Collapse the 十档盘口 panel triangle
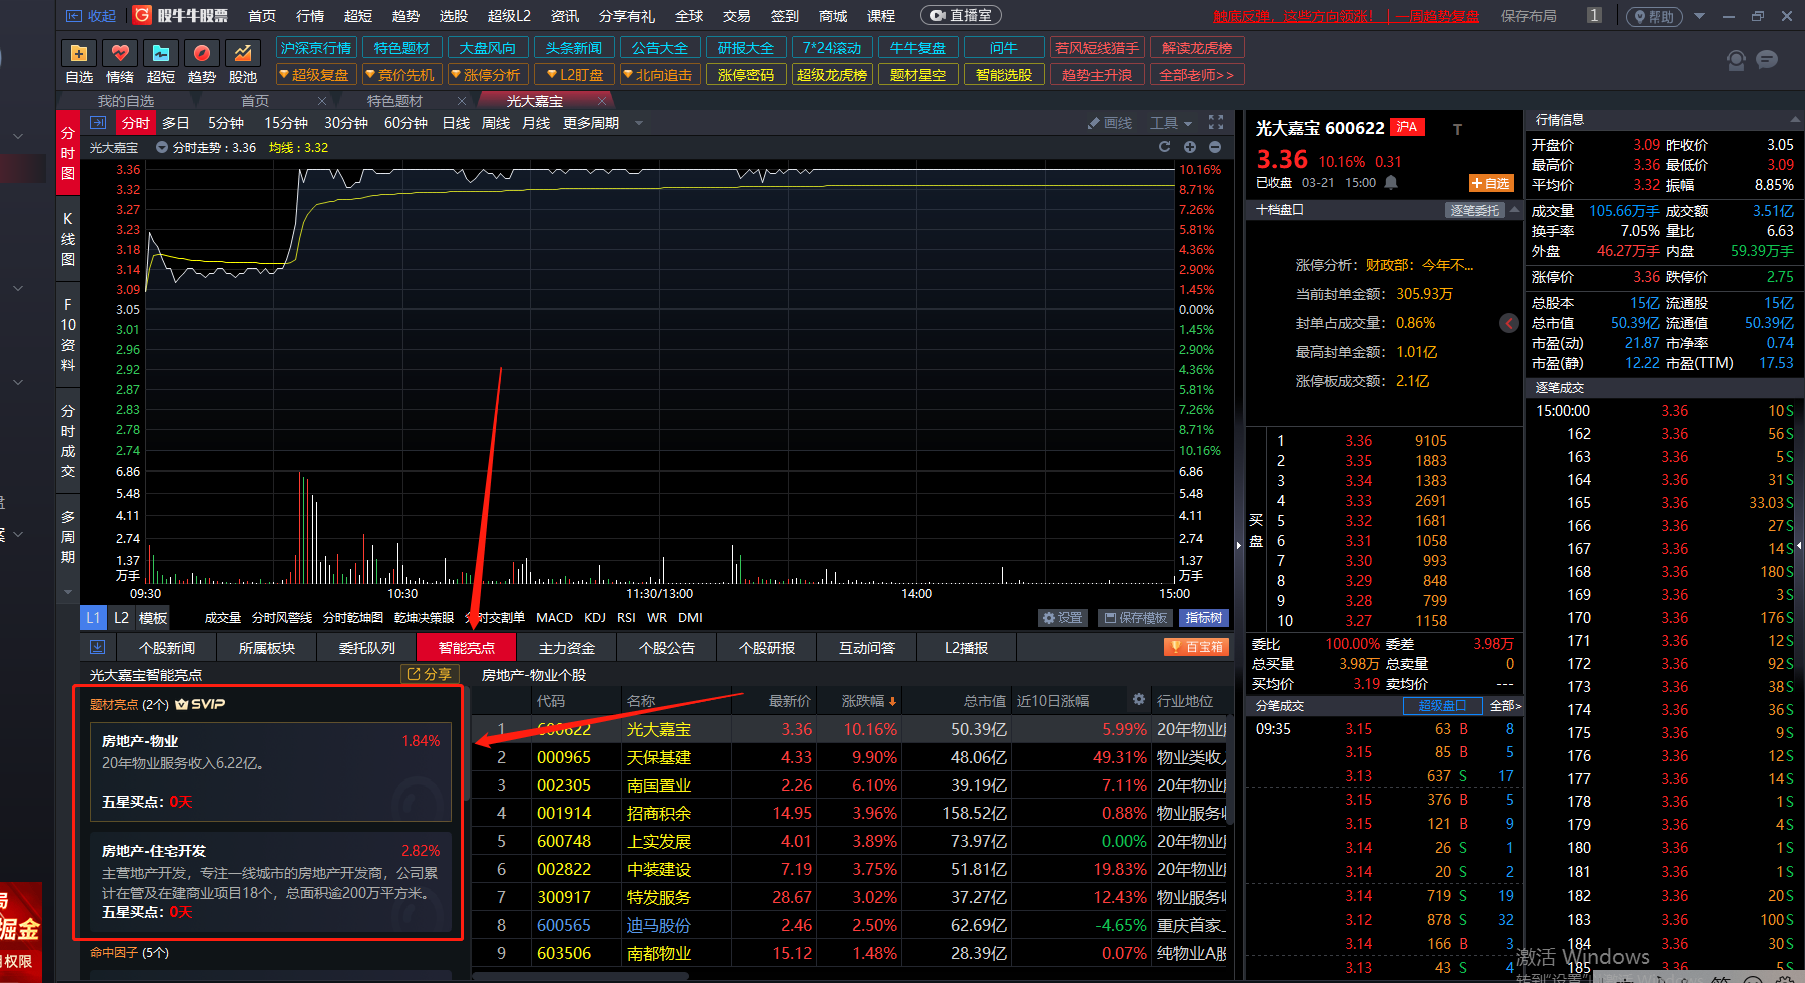1805x983 pixels. pos(1515,210)
